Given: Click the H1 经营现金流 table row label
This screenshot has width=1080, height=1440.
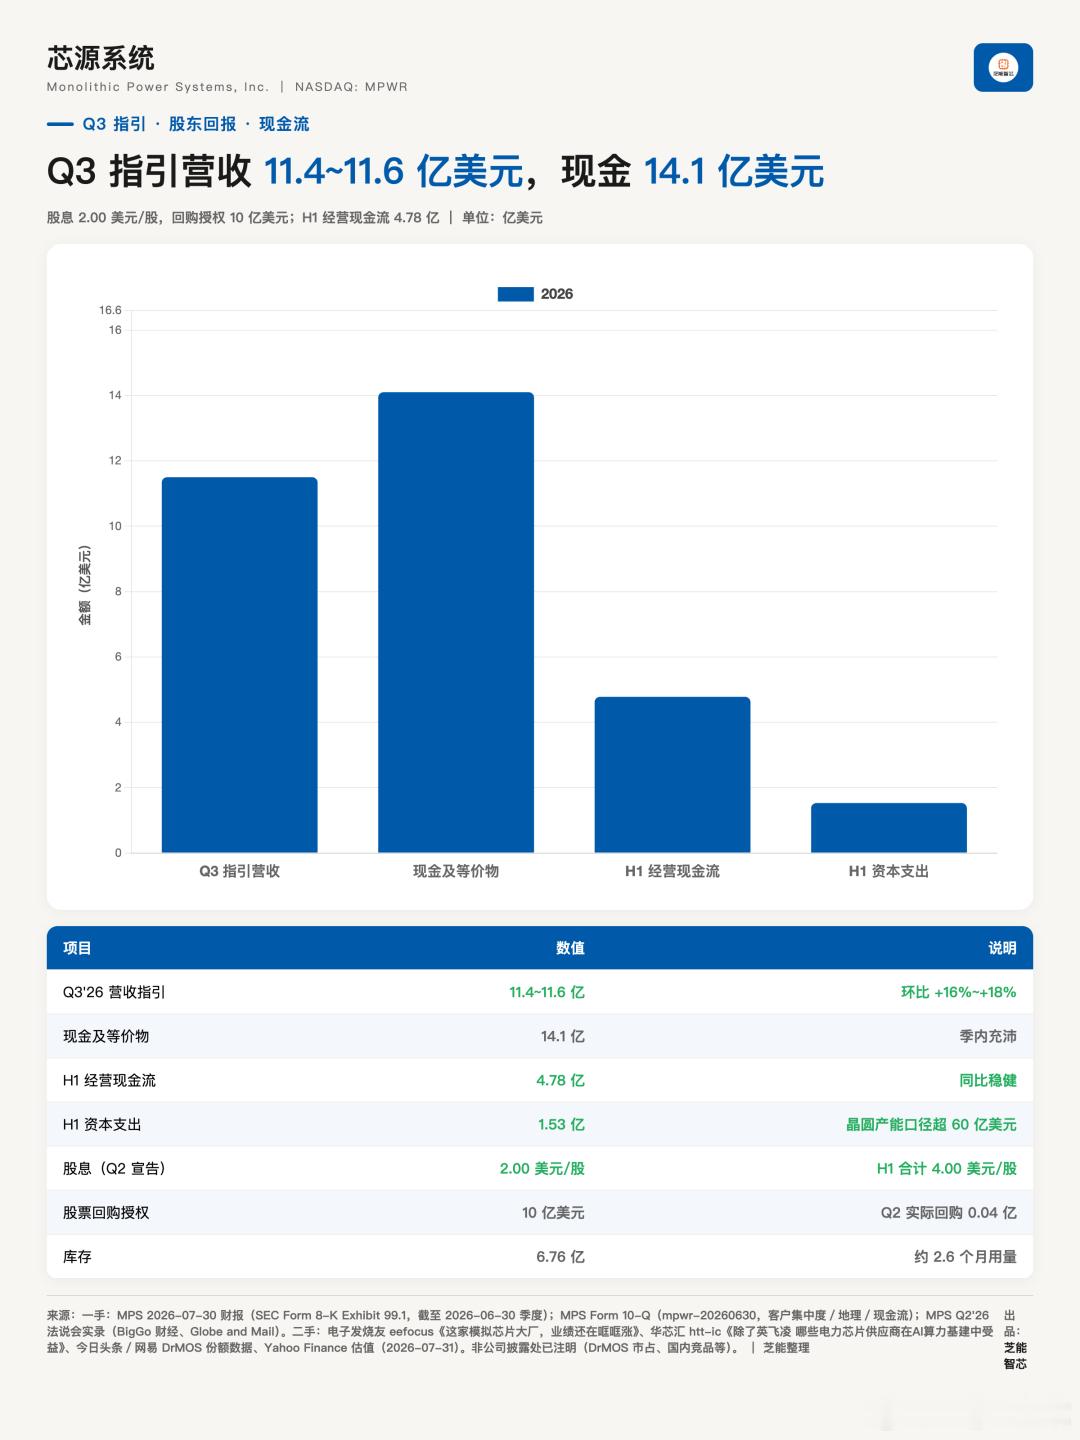Looking at the screenshot, I should coord(109,1080).
